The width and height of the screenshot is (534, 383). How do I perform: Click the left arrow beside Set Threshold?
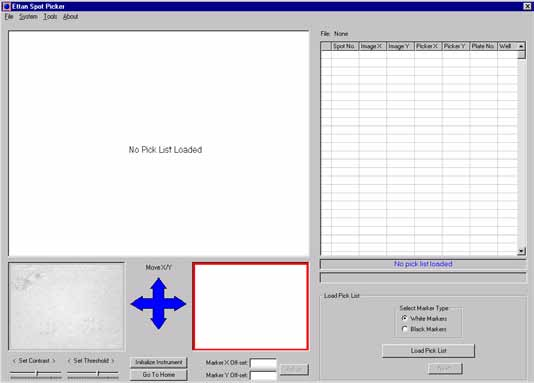point(69,361)
